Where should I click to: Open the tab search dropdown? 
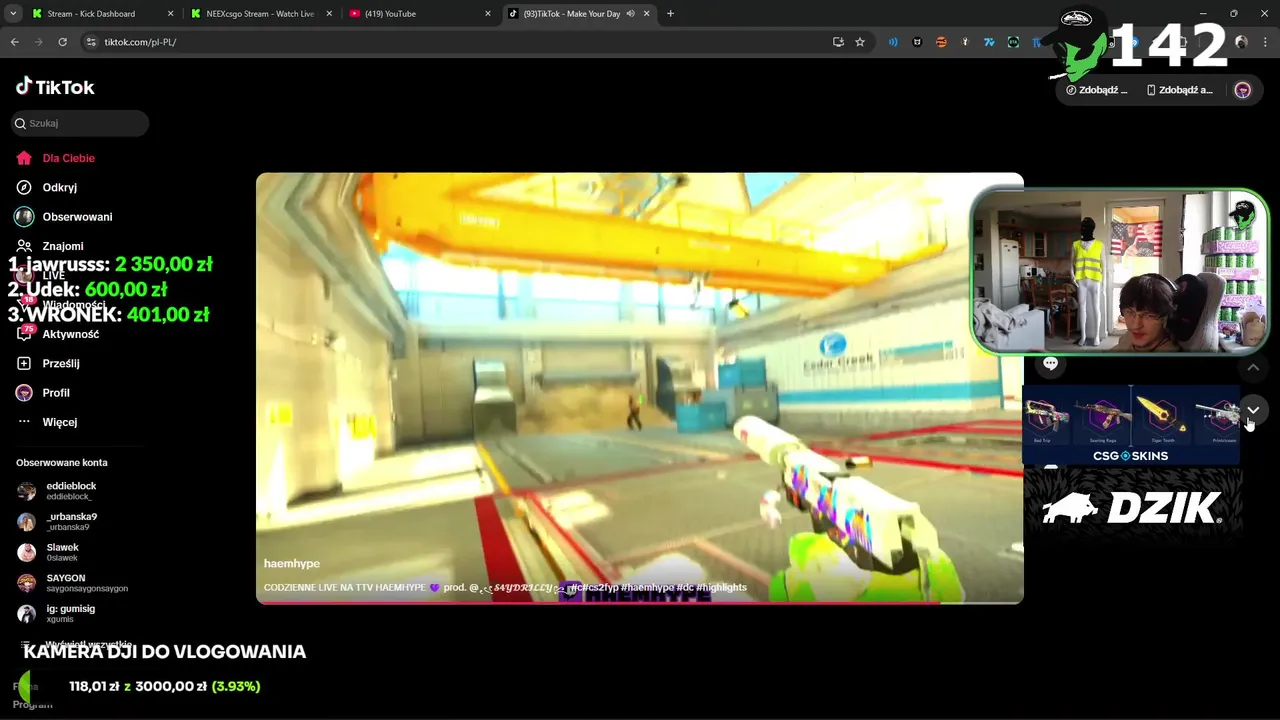(12, 14)
